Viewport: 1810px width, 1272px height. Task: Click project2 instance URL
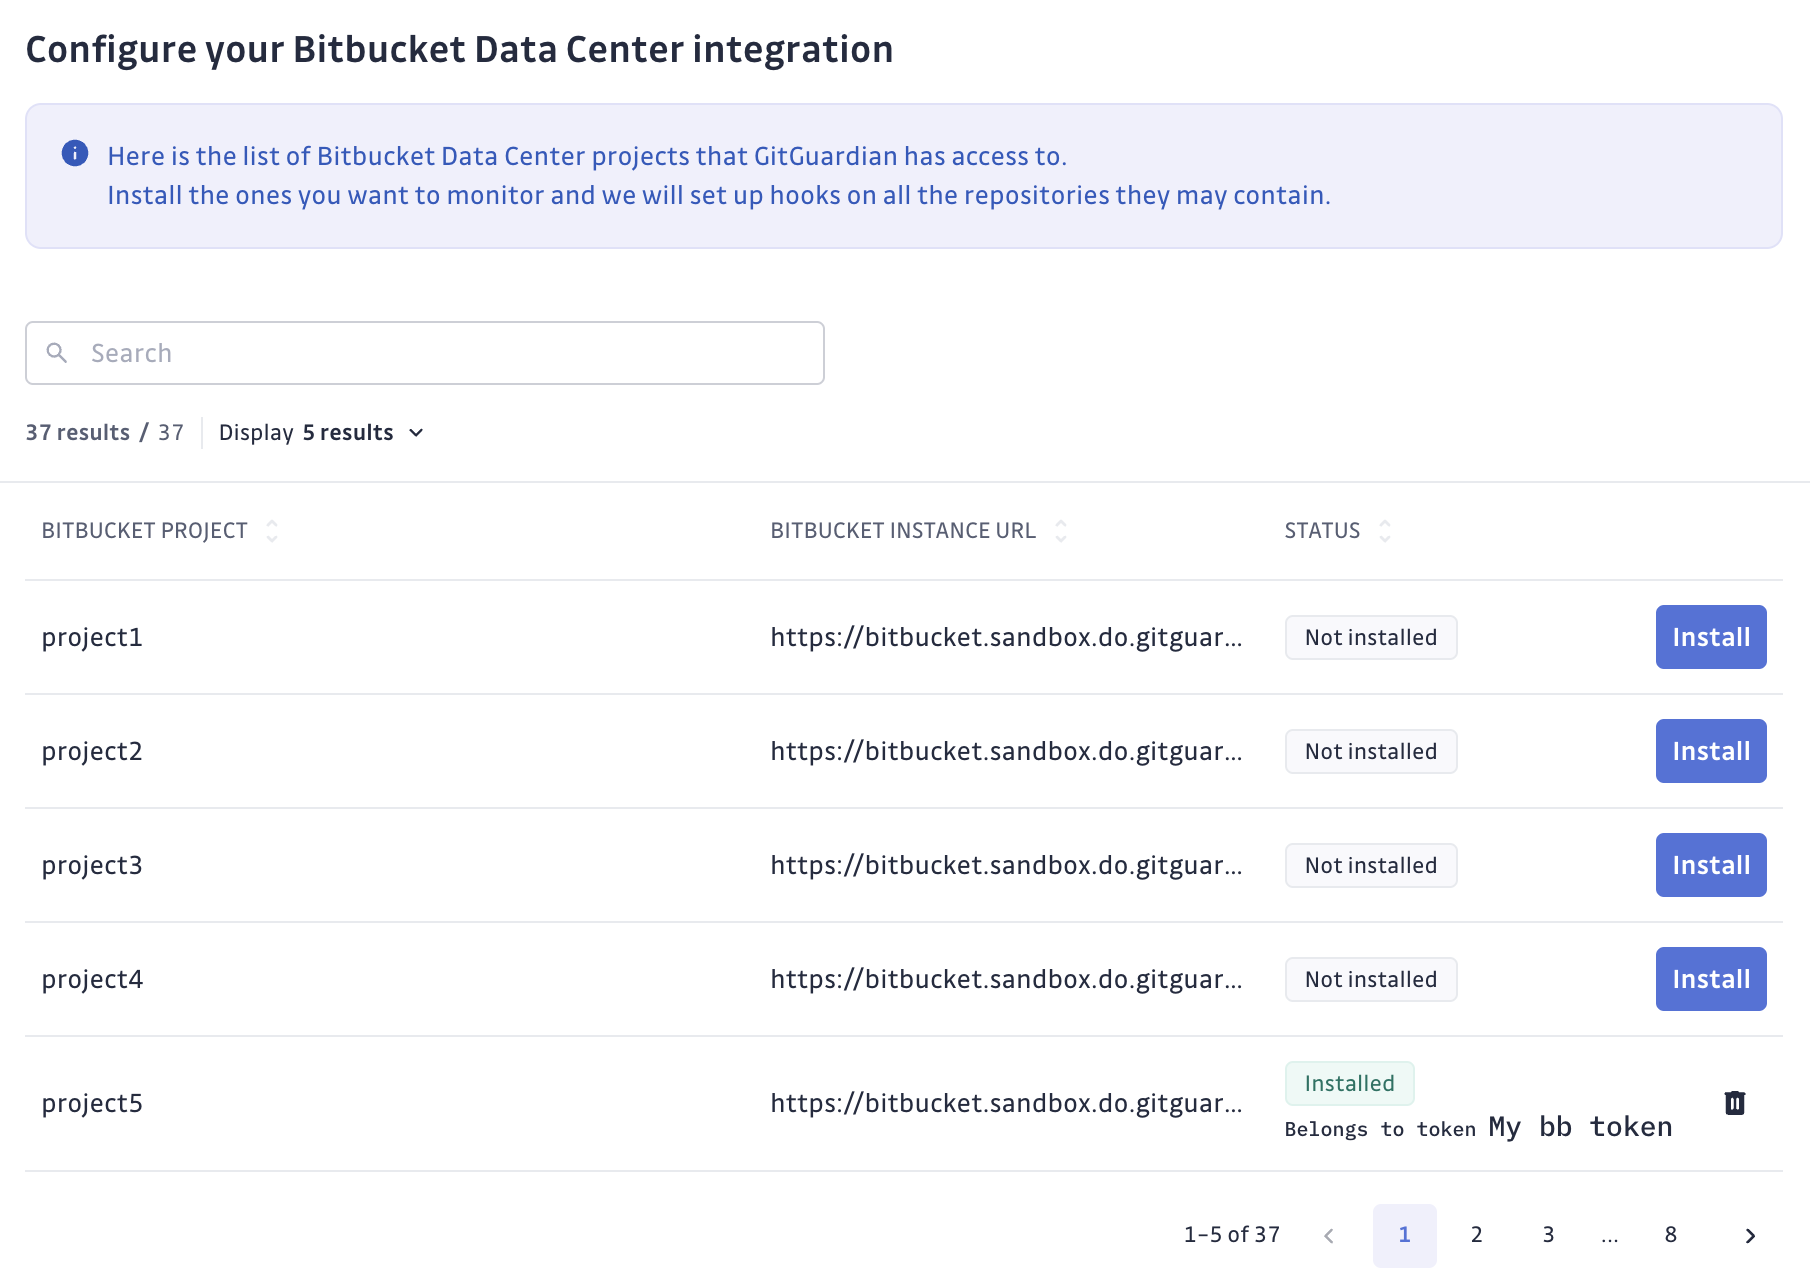point(1007,751)
